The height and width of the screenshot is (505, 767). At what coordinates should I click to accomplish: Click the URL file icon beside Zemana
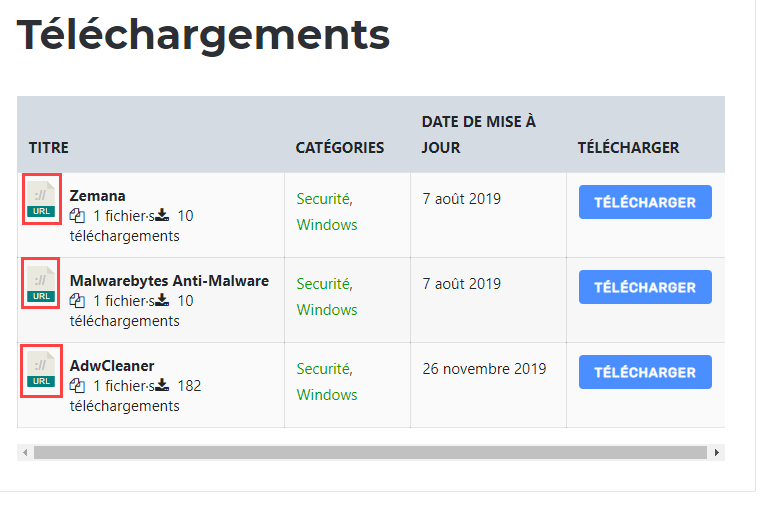[x=42, y=199]
